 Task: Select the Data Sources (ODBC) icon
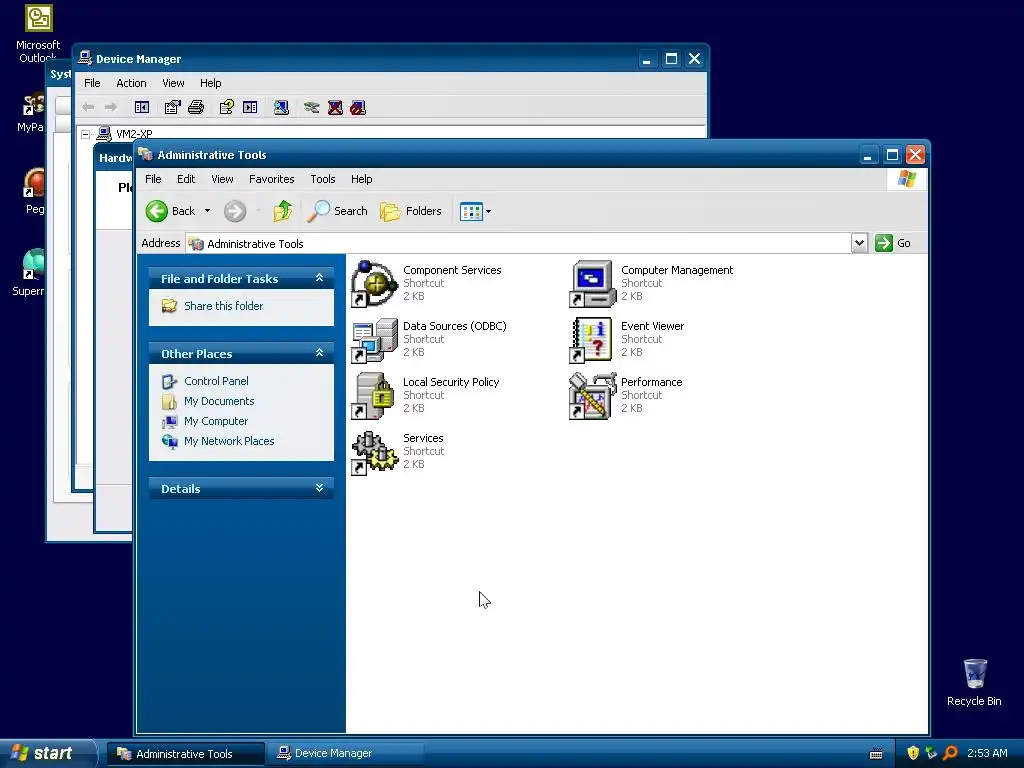coord(374,340)
